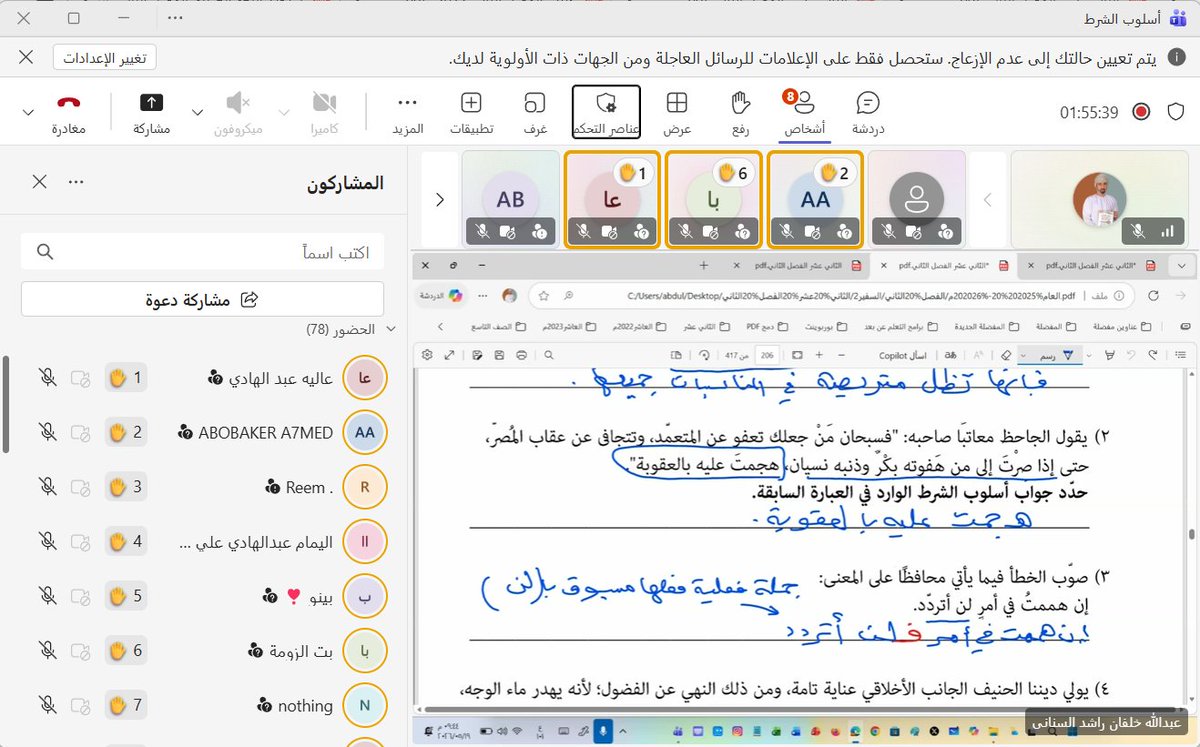Open the title bar ellipsis menu

(x=176, y=18)
